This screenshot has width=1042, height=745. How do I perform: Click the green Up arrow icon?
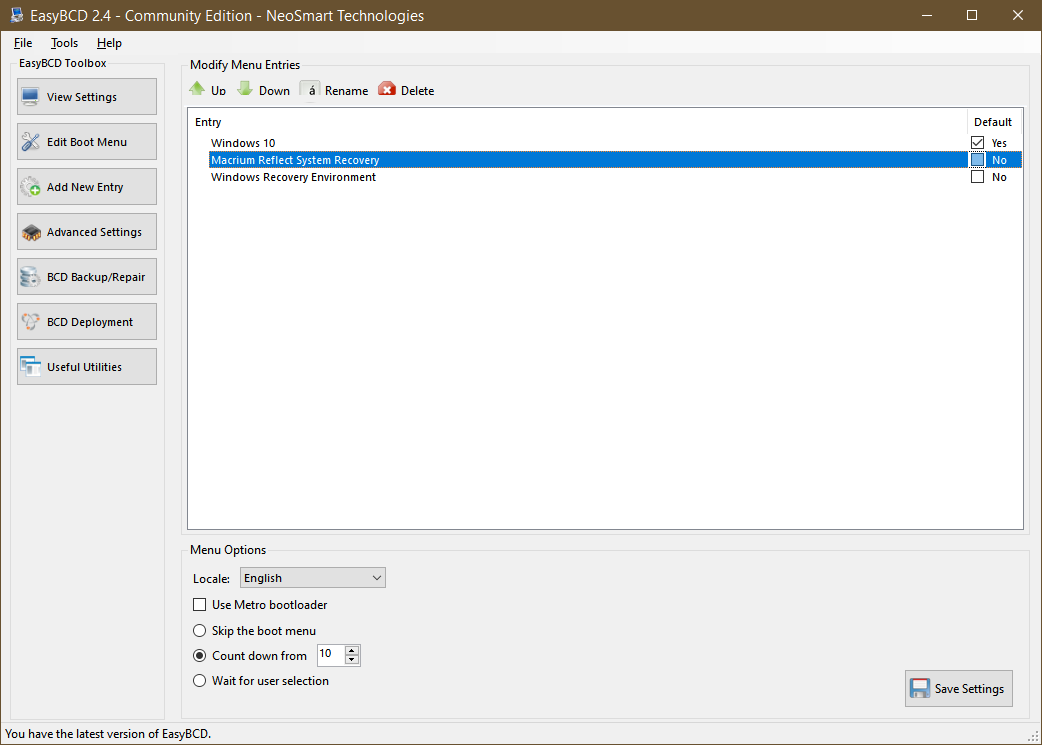(197, 88)
